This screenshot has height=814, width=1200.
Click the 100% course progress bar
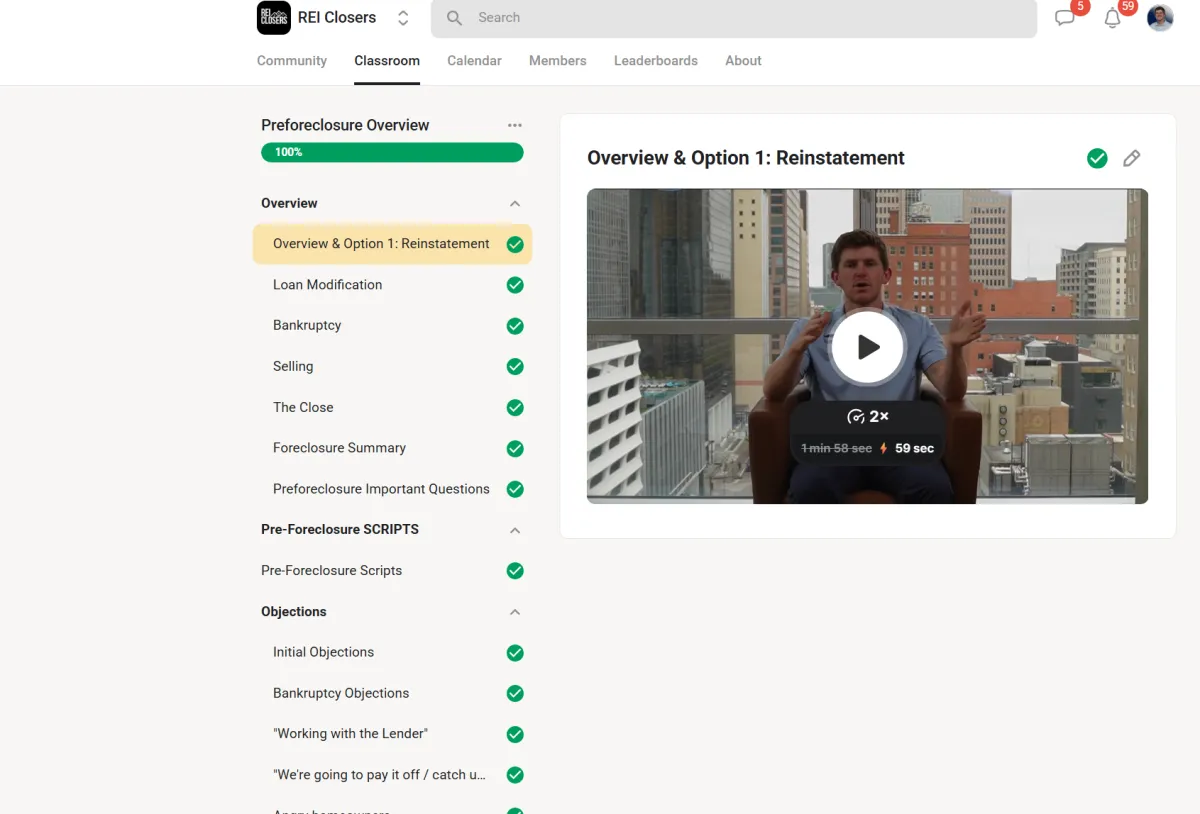(392, 152)
